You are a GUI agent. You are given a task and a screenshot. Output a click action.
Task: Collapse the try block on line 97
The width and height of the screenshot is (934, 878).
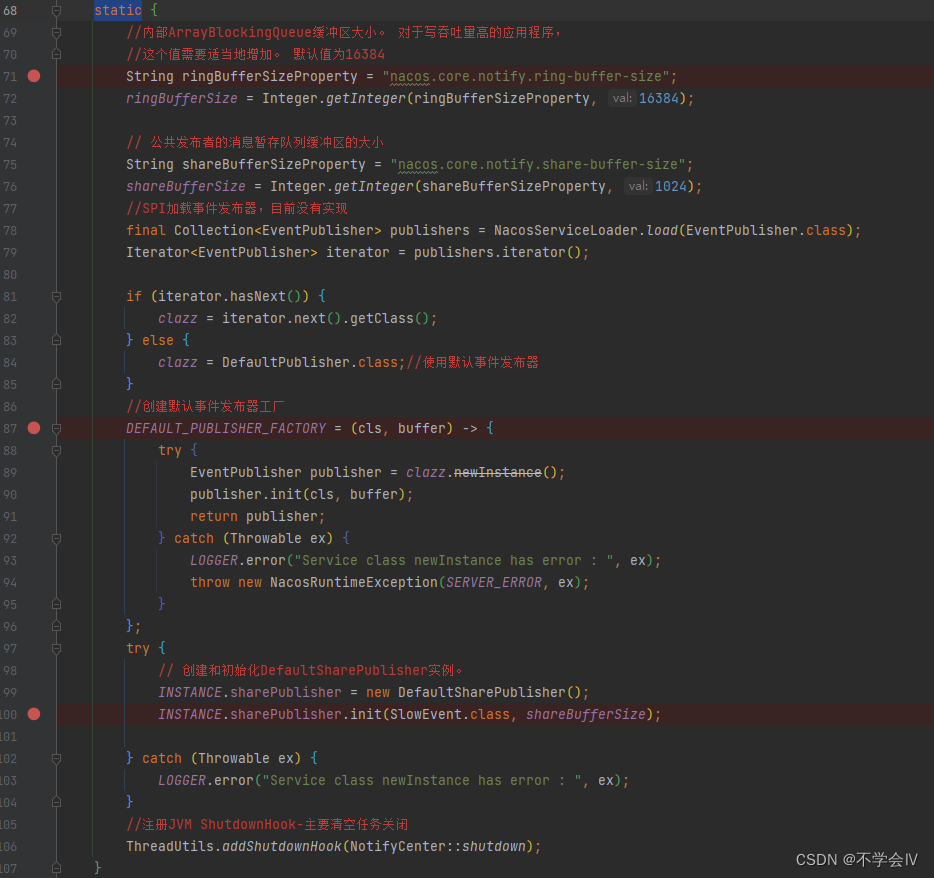(x=57, y=648)
